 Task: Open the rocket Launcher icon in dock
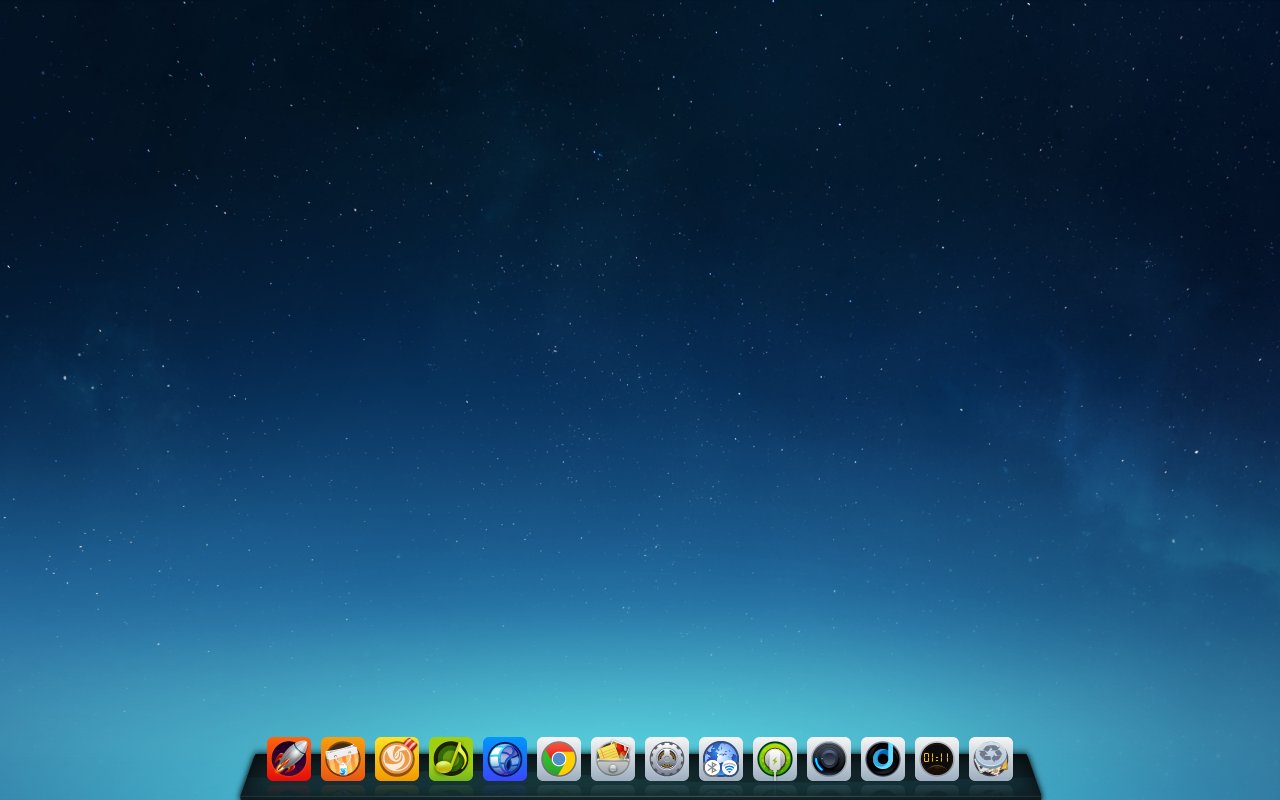289,759
